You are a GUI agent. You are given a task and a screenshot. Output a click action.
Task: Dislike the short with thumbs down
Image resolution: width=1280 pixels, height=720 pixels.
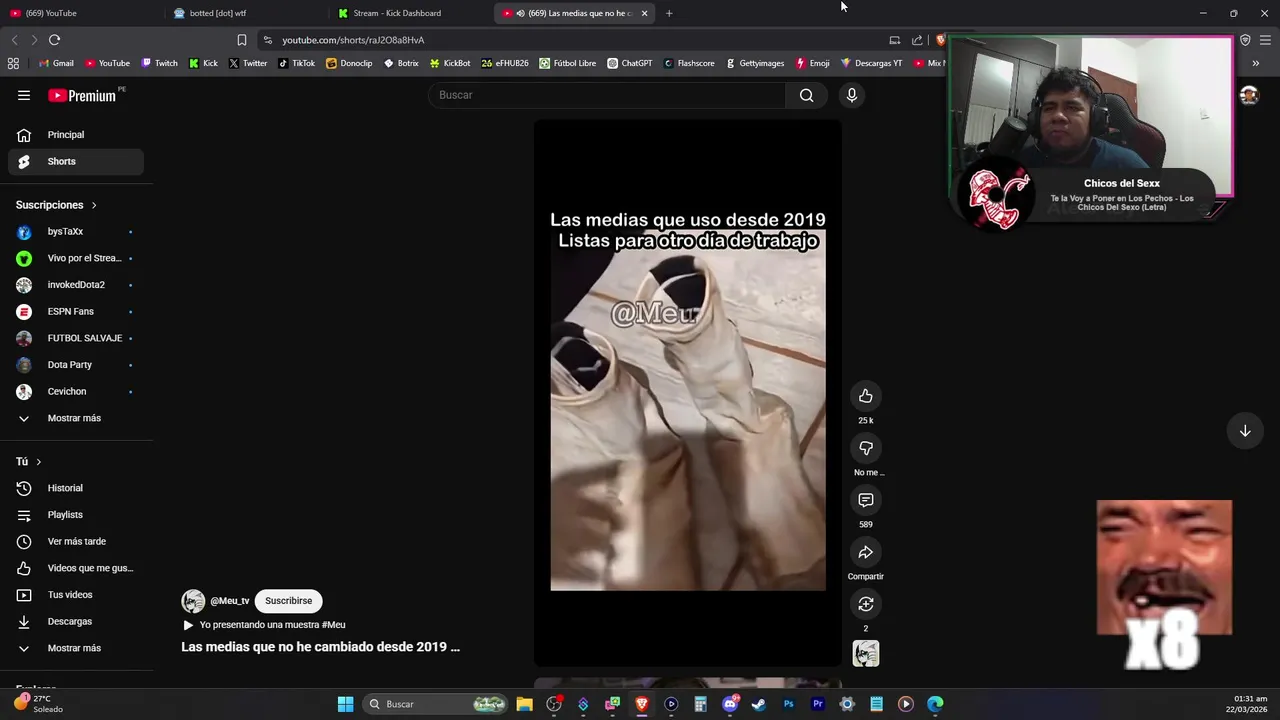866,448
